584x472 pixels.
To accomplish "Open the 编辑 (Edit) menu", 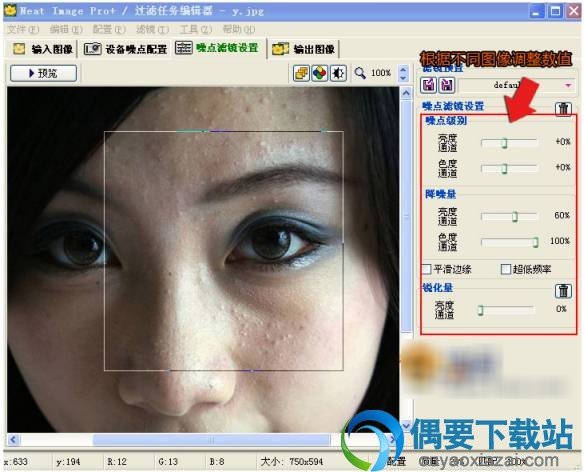I will [66, 29].
